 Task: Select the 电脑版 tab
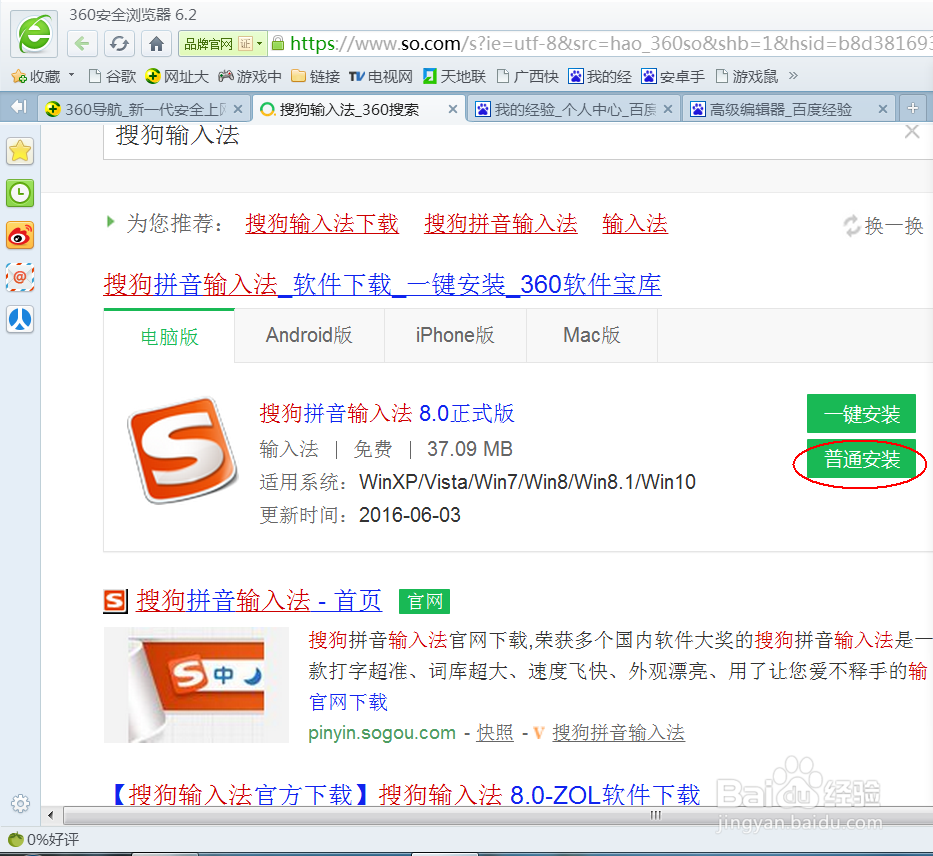click(169, 337)
